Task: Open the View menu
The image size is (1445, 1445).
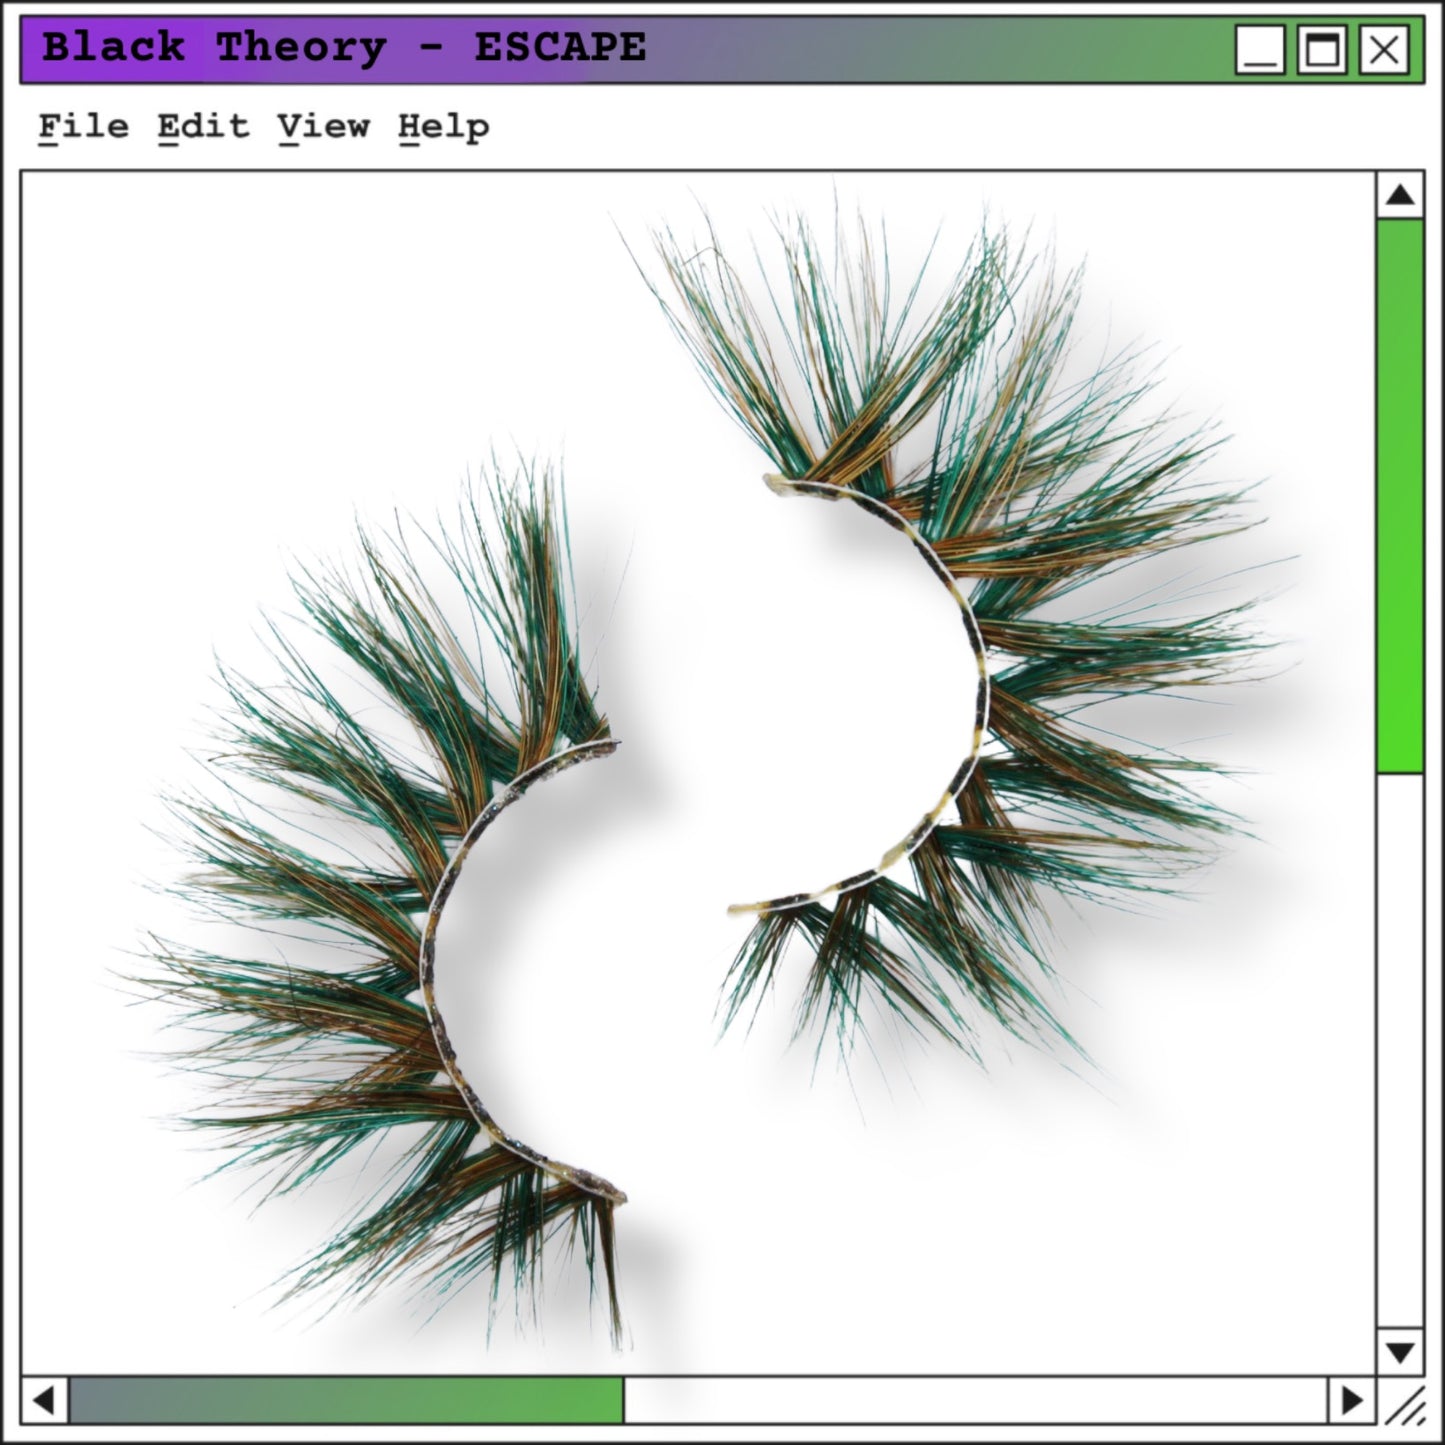Action: pyautogui.click(x=324, y=127)
